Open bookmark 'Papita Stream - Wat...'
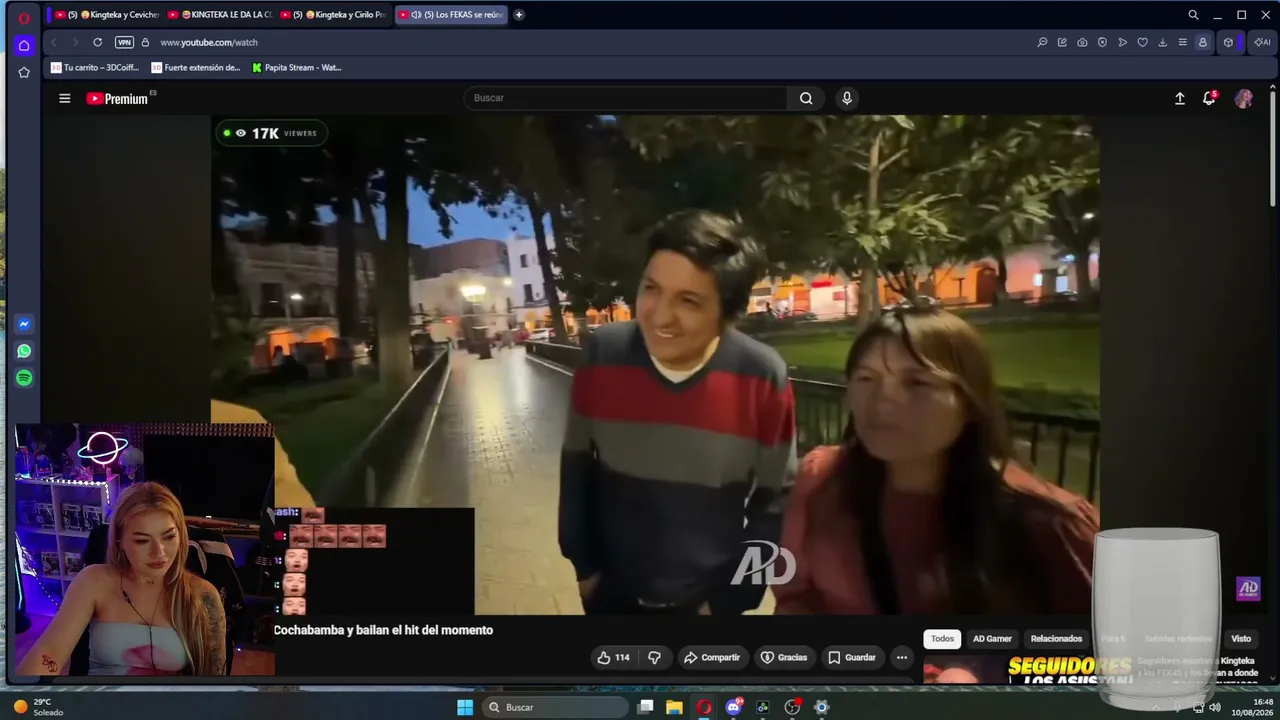This screenshot has width=1280, height=720. 297,68
